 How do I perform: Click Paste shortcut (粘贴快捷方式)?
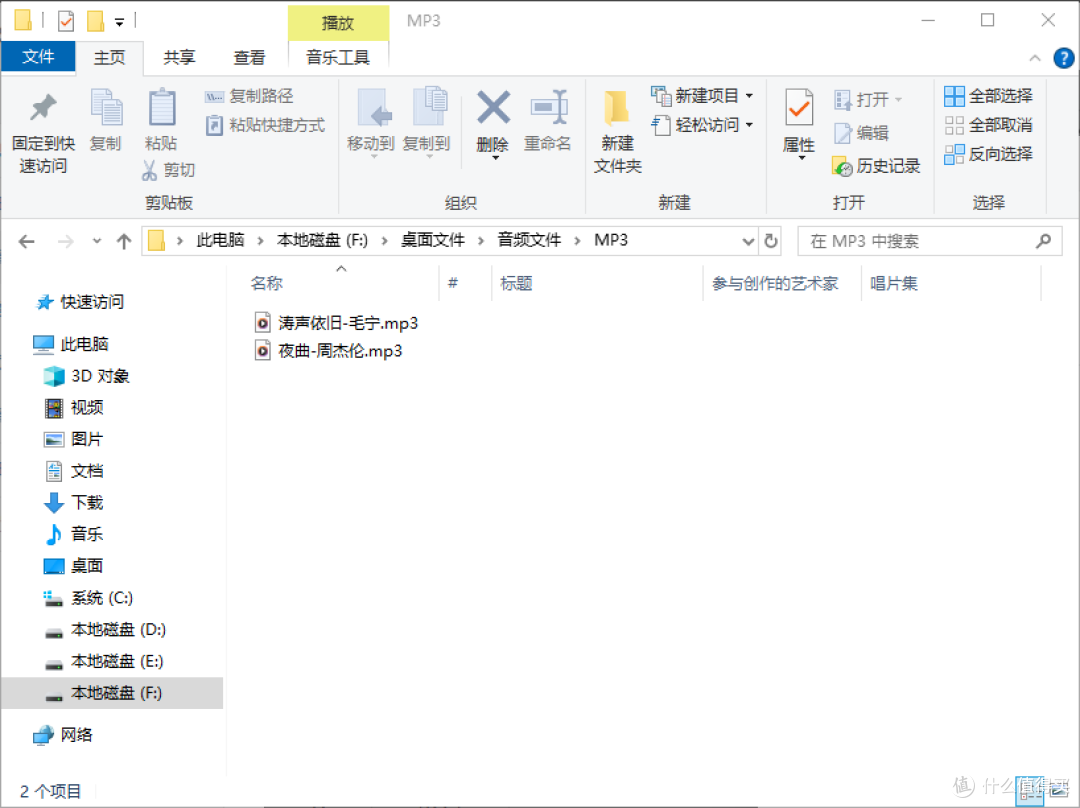[265, 125]
